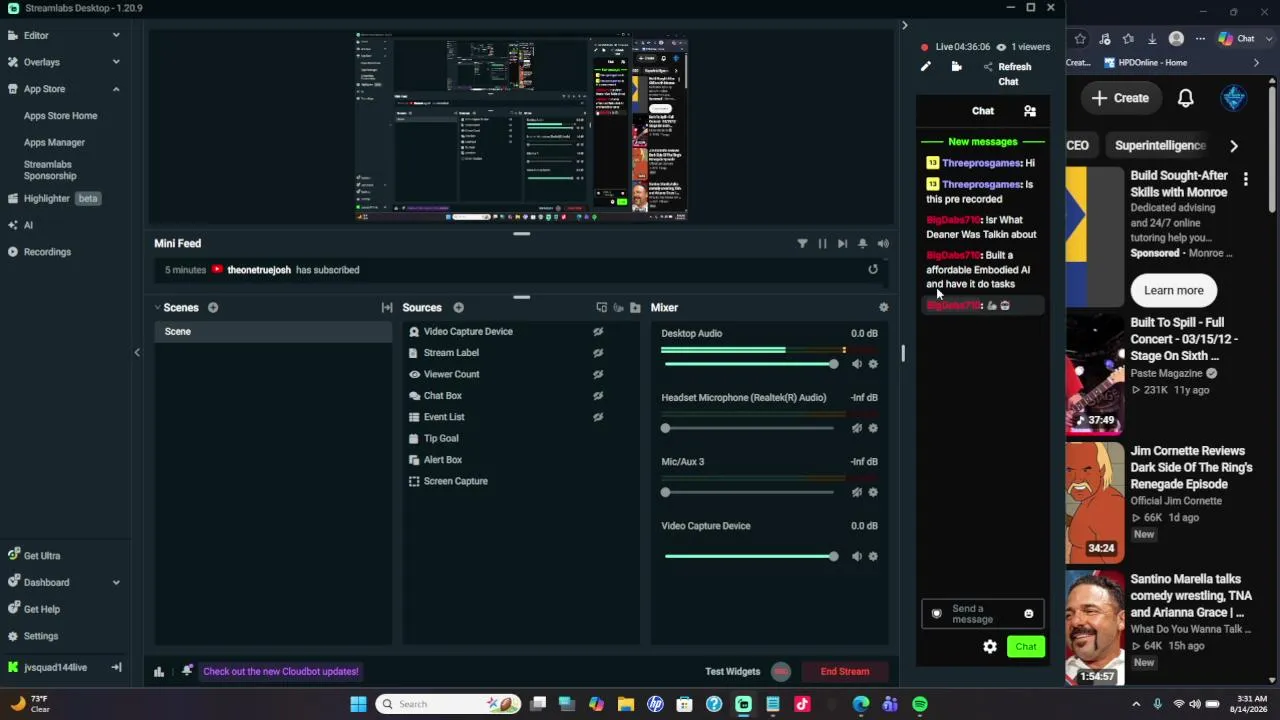Open Apps Manager
Screen dimensions: 1280x720
[54, 142]
